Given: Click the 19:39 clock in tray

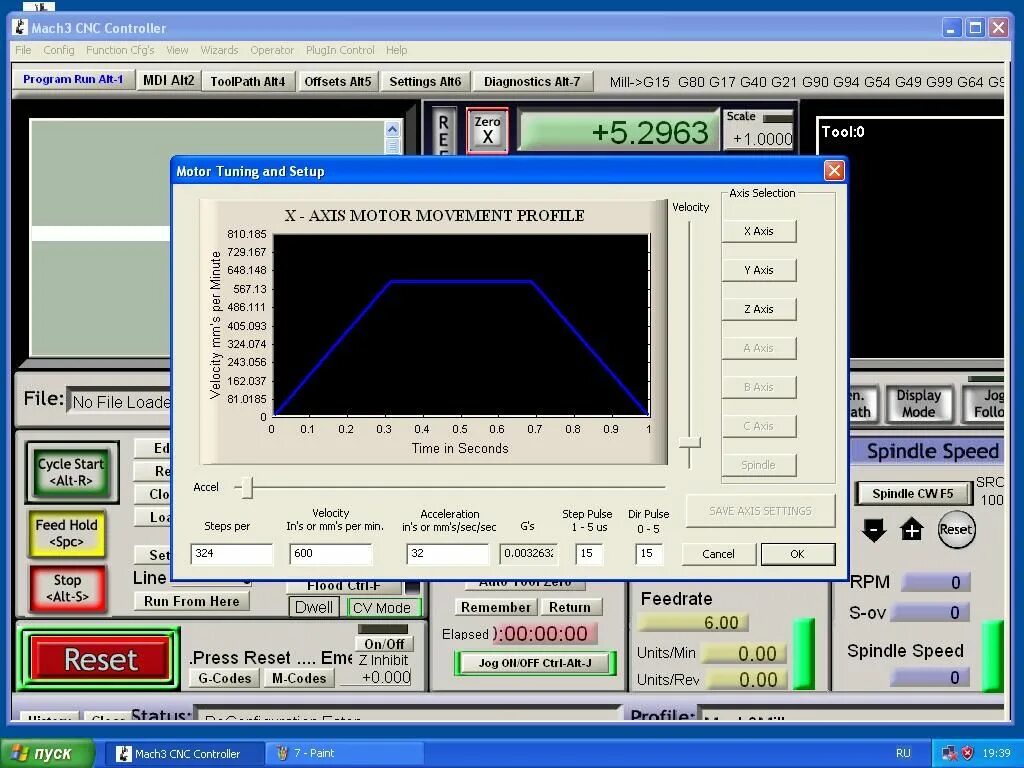Looking at the screenshot, I should [997, 753].
